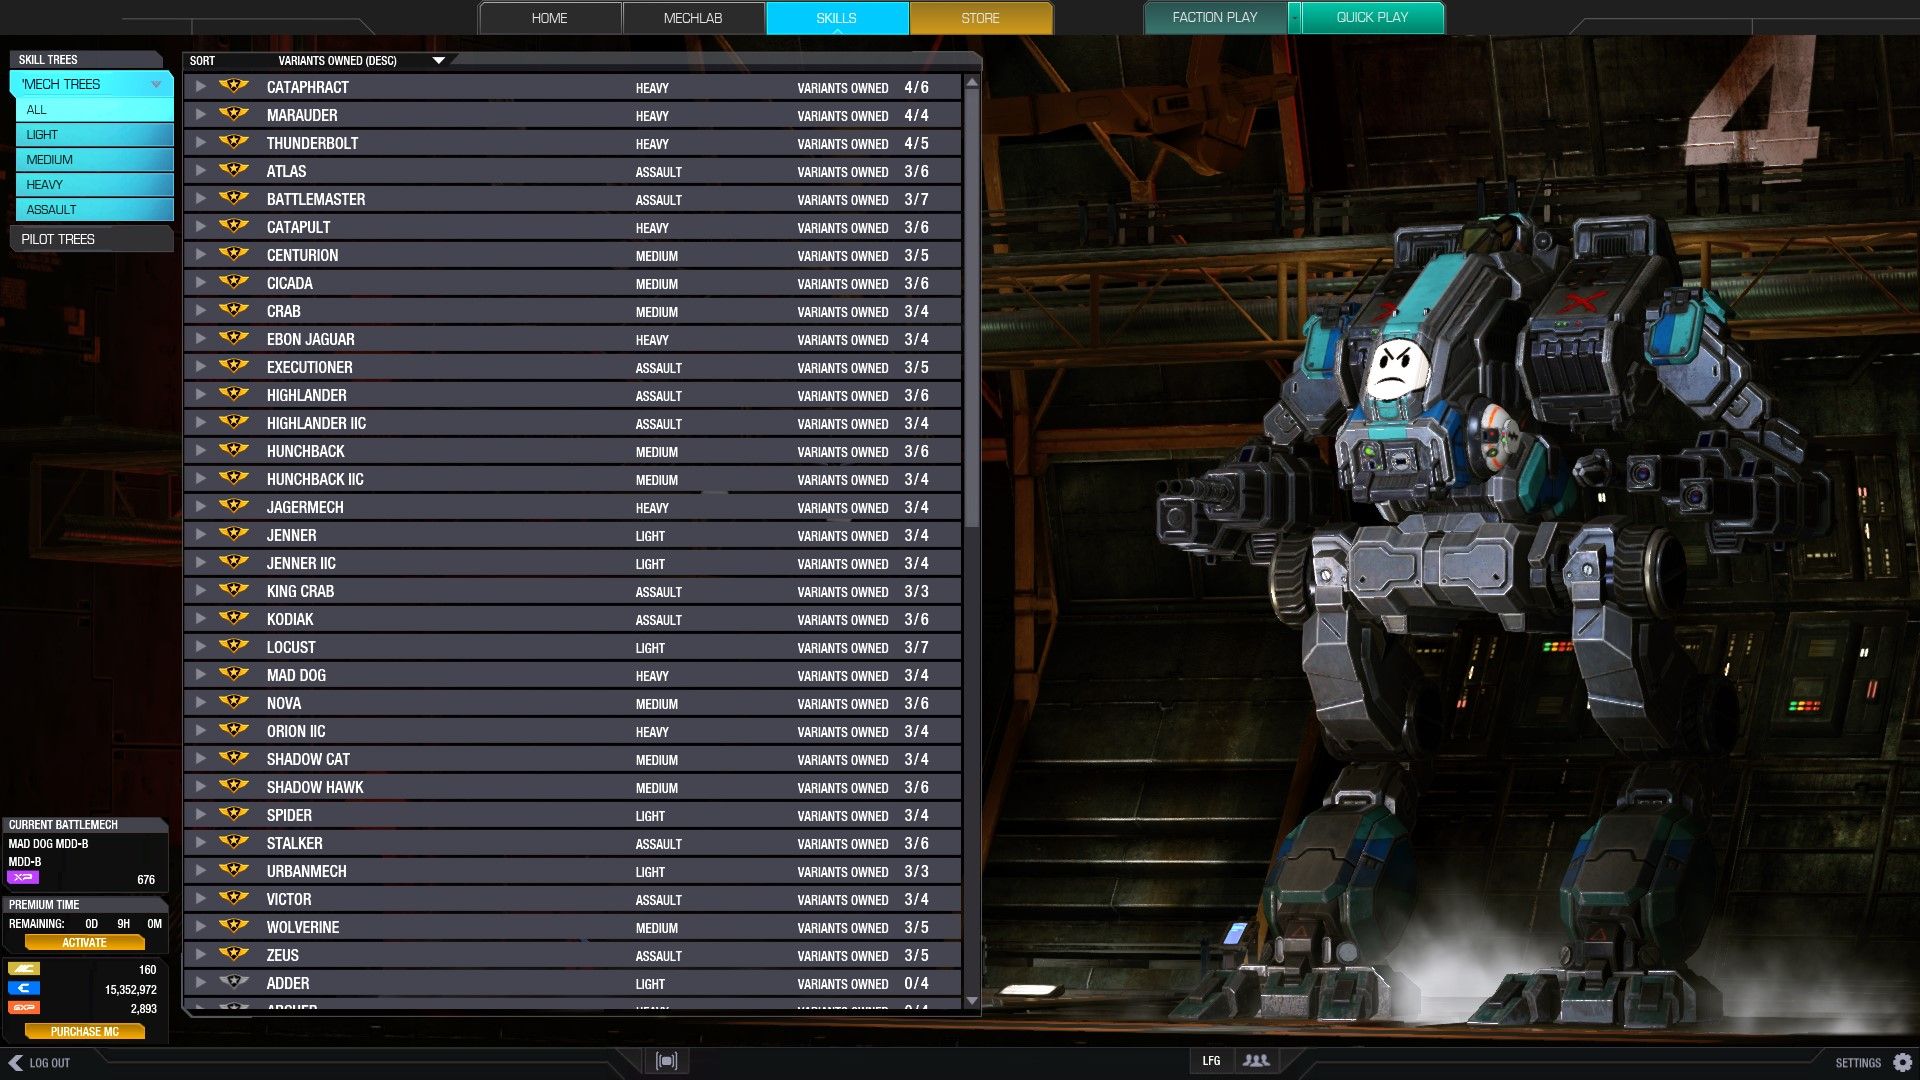The height and width of the screenshot is (1080, 1920).
Task: Click the Shadow Cat mech name
Action: [308, 759]
